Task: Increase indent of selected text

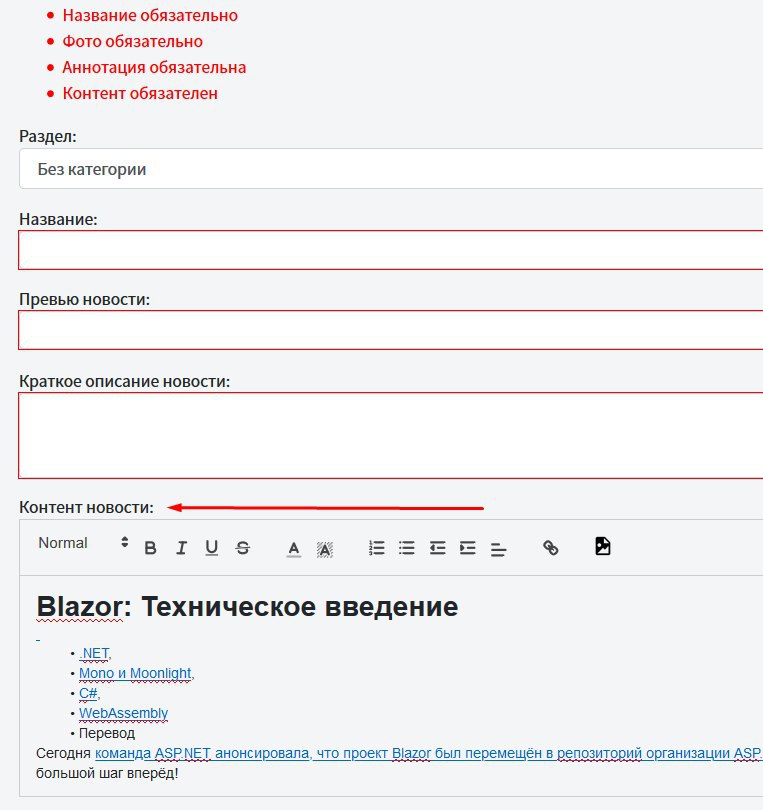Action: (468, 548)
